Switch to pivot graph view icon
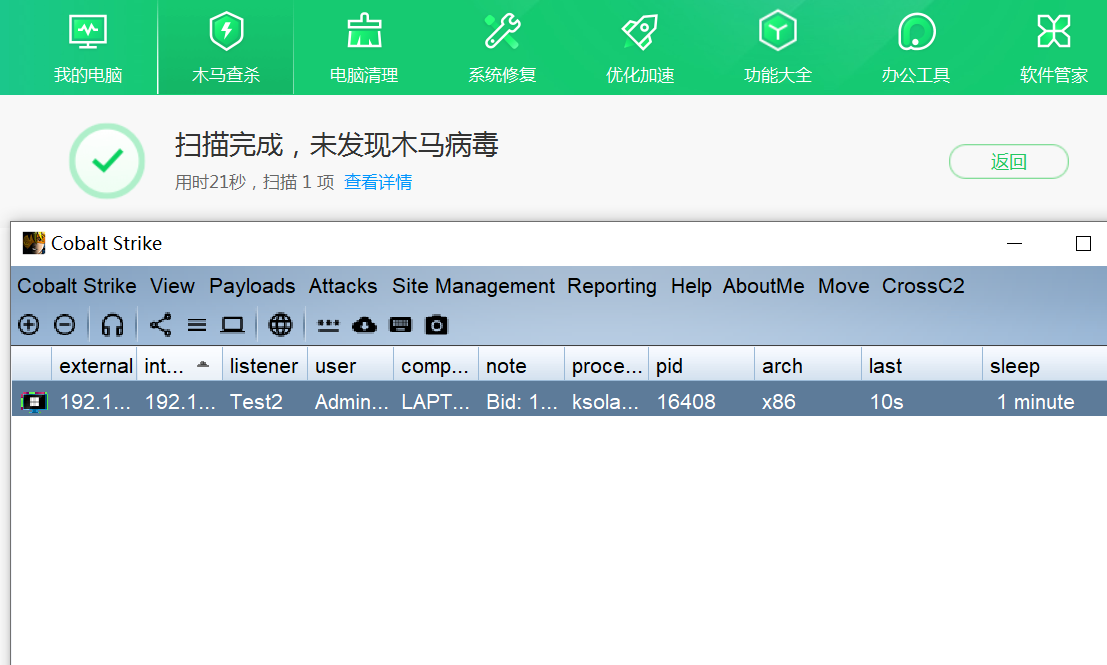Image resolution: width=1107 pixels, height=665 pixels. click(x=160, y=325)
